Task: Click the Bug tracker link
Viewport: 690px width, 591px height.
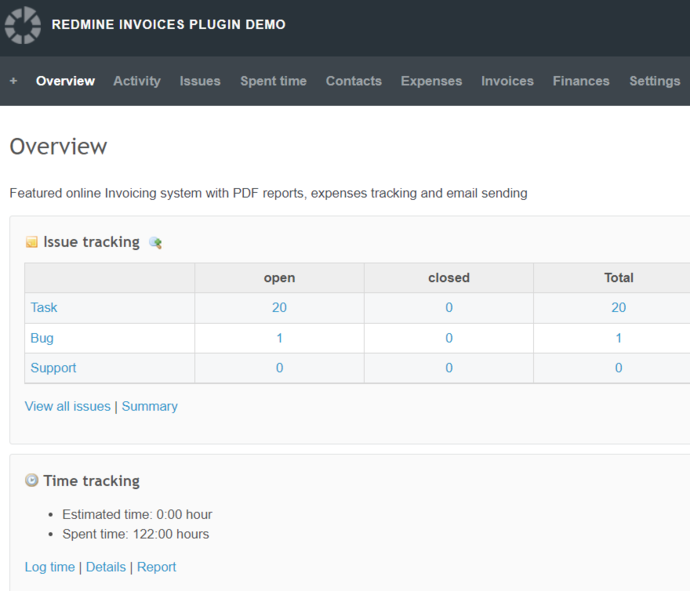Action: click(42, 338)
